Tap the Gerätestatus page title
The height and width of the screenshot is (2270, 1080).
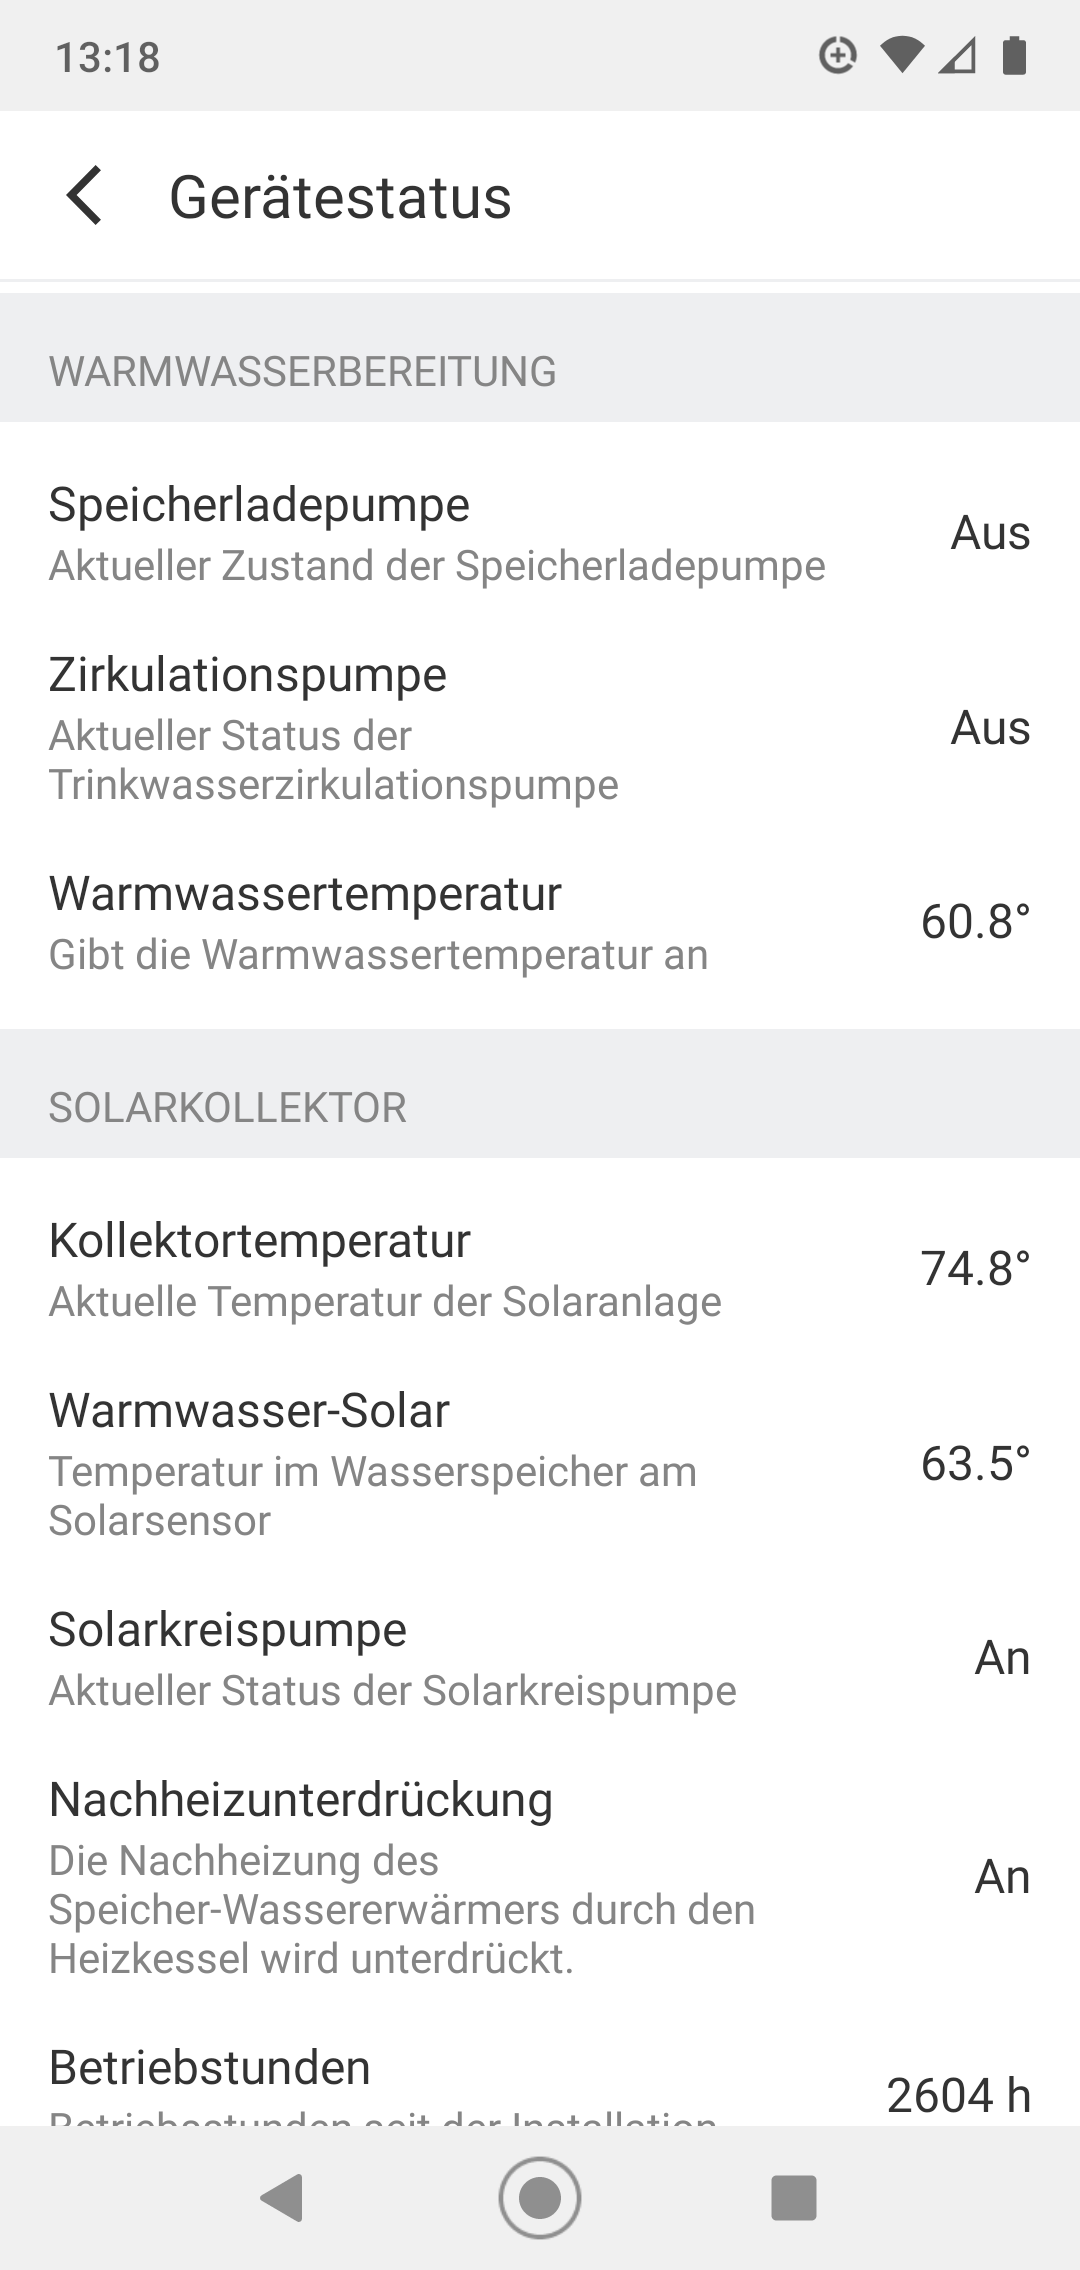click(340, 197)
